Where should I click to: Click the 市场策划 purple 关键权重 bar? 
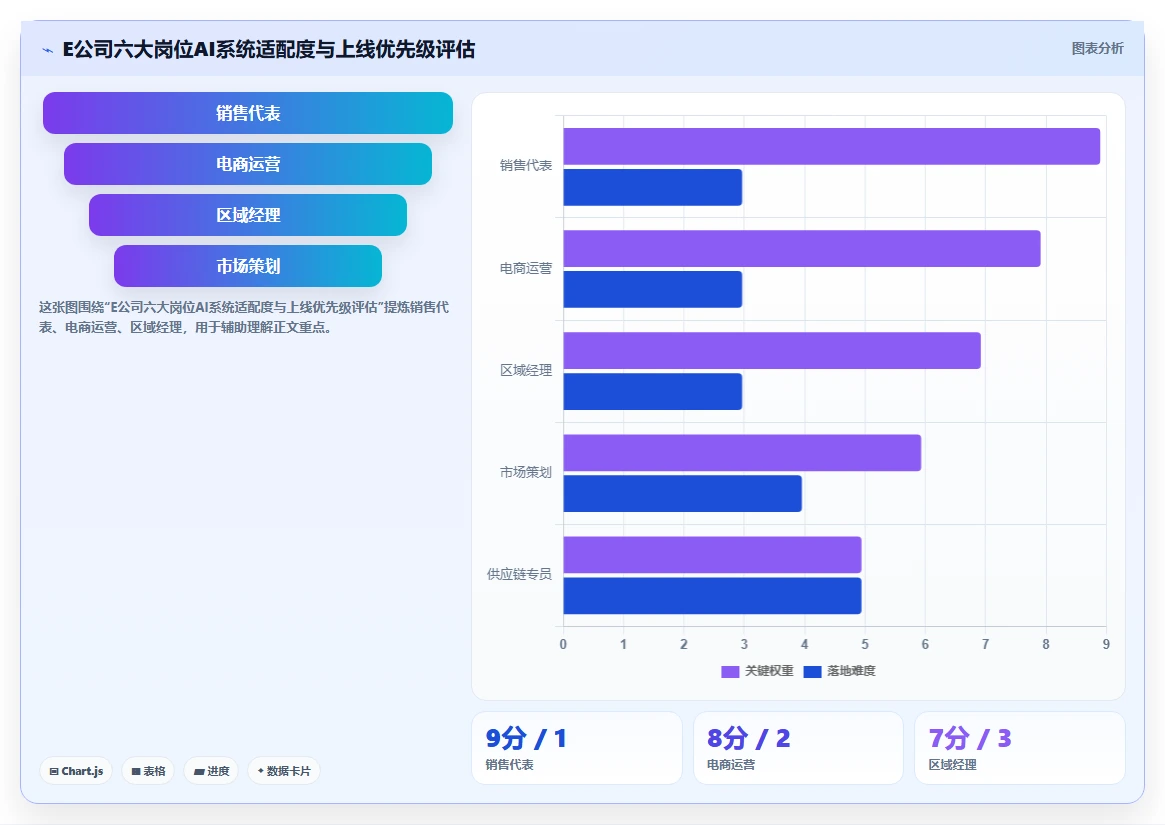point(742,453)
